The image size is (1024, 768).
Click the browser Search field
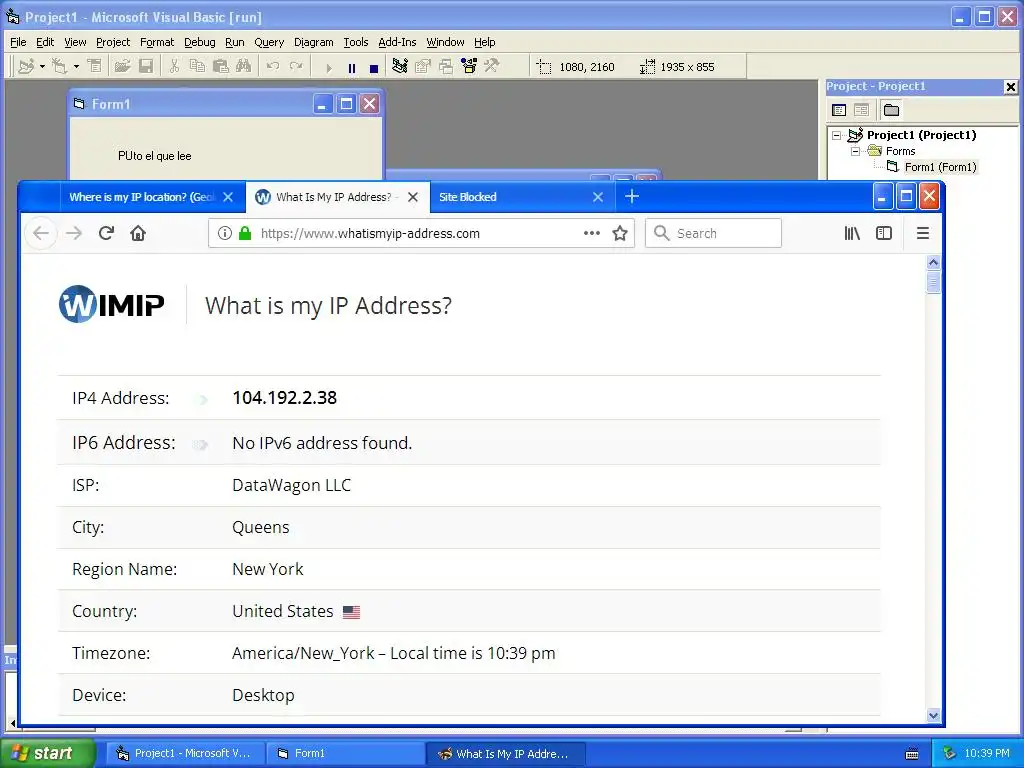713,233
